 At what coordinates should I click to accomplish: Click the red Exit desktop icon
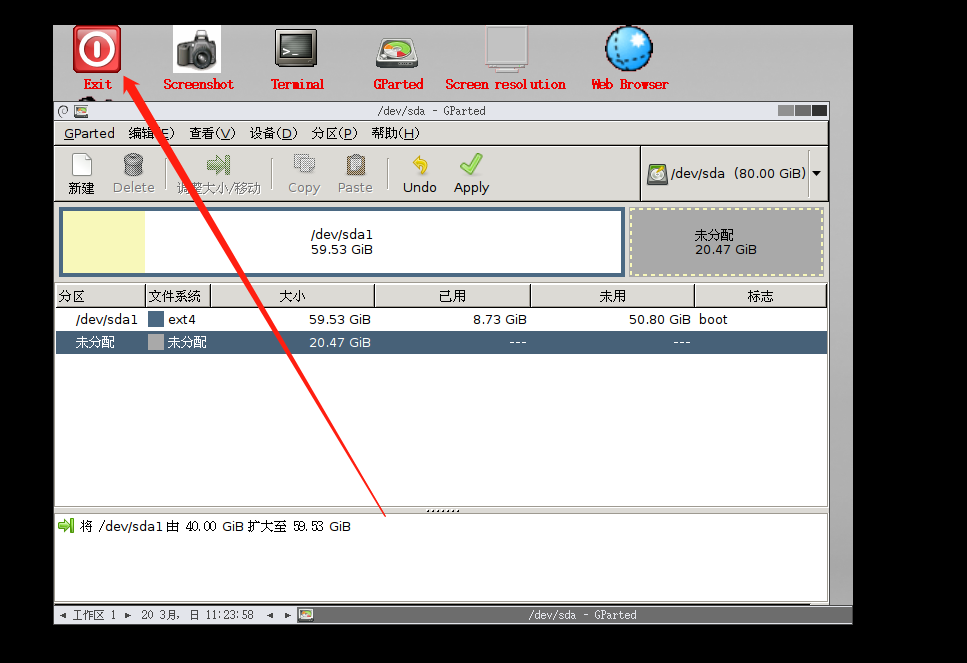coord(97,49)
